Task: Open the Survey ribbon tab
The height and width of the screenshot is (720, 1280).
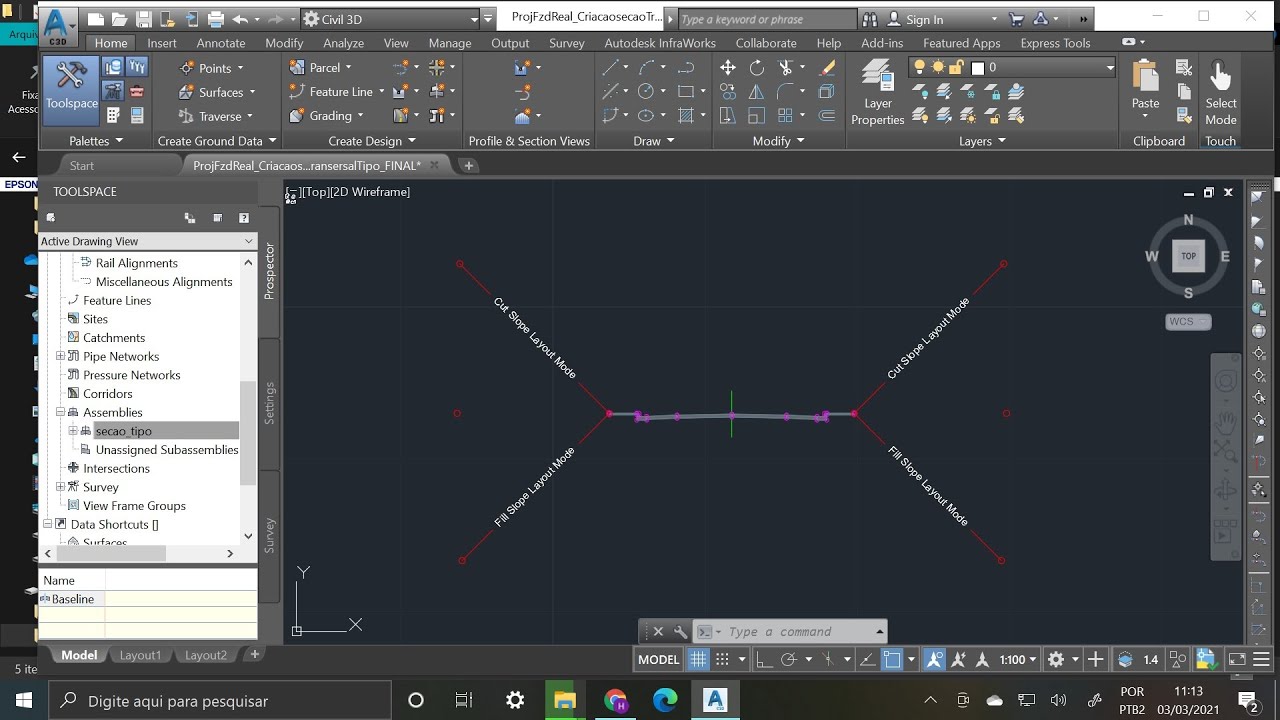Action: (567, 43)
